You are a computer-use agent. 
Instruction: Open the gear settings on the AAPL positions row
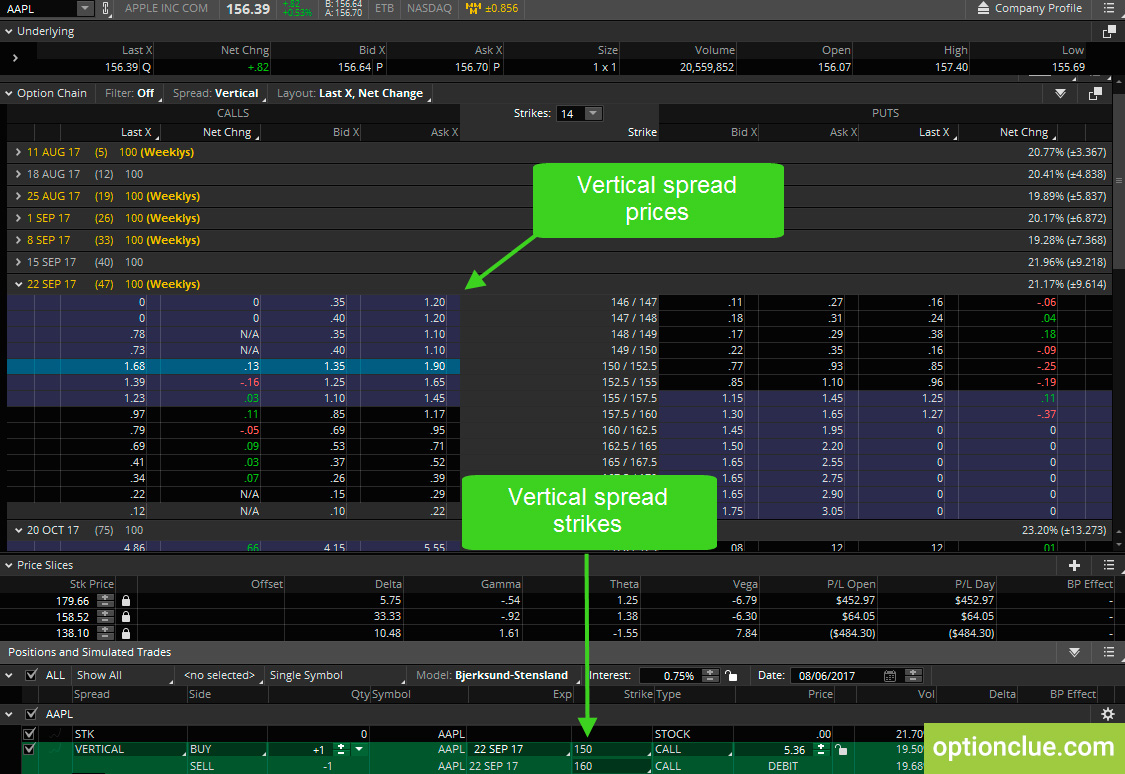tap(1107, 714)
